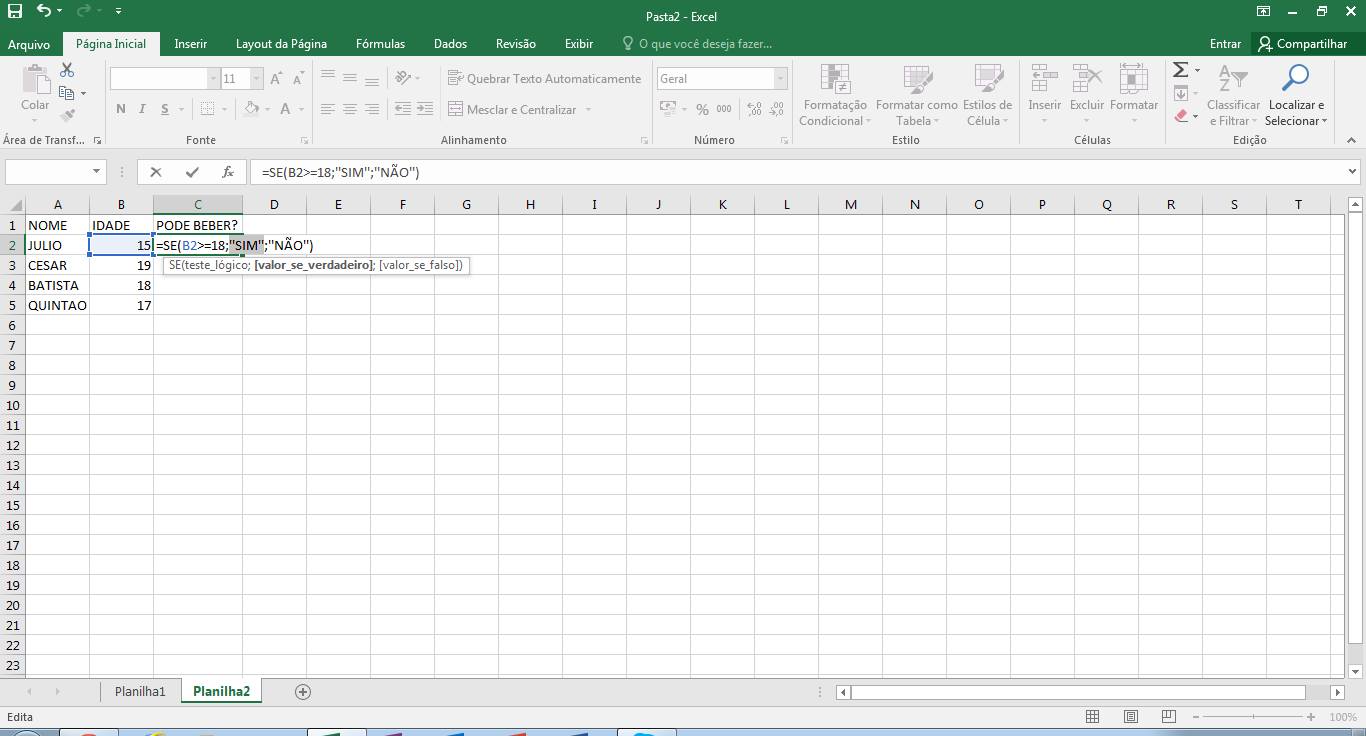
Task: Switch to the Revisão tab
Action: click(516, 44)
